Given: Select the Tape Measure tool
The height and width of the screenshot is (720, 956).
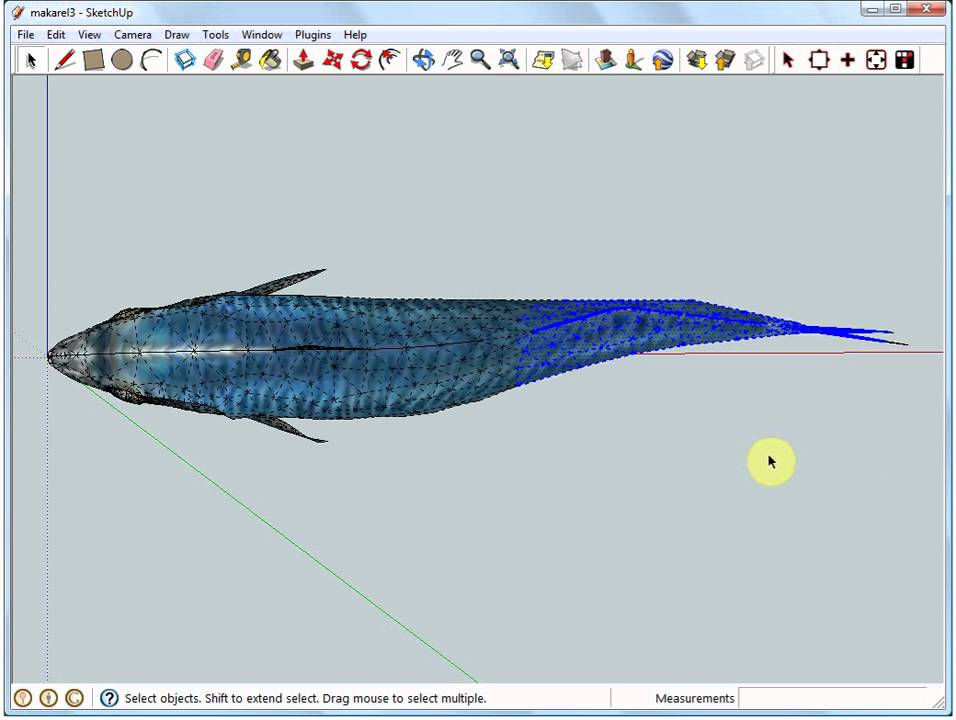Looking at the screenshot, I should coord(242,60).
